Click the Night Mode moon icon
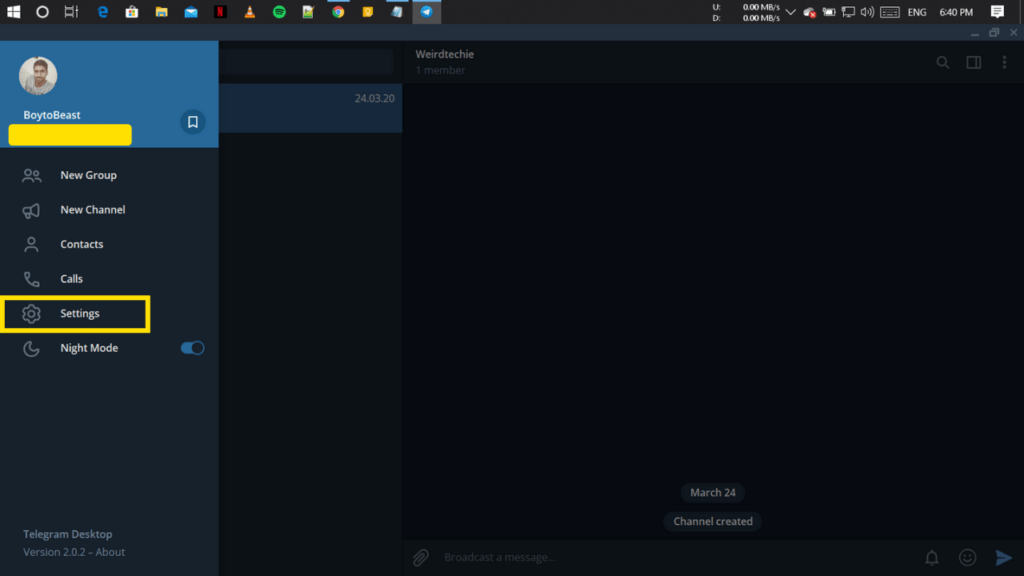 [x=31, y=348]
